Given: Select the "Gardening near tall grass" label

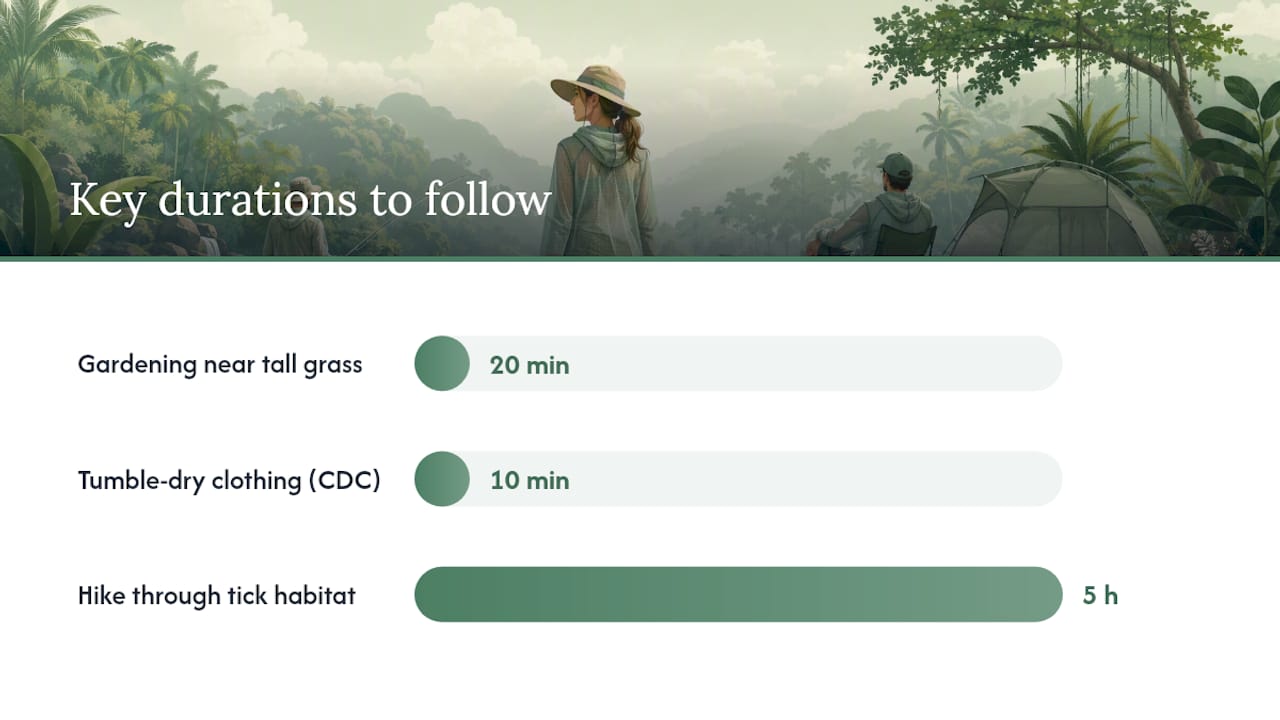Looking at the screenshot, I should click(220, 364).
